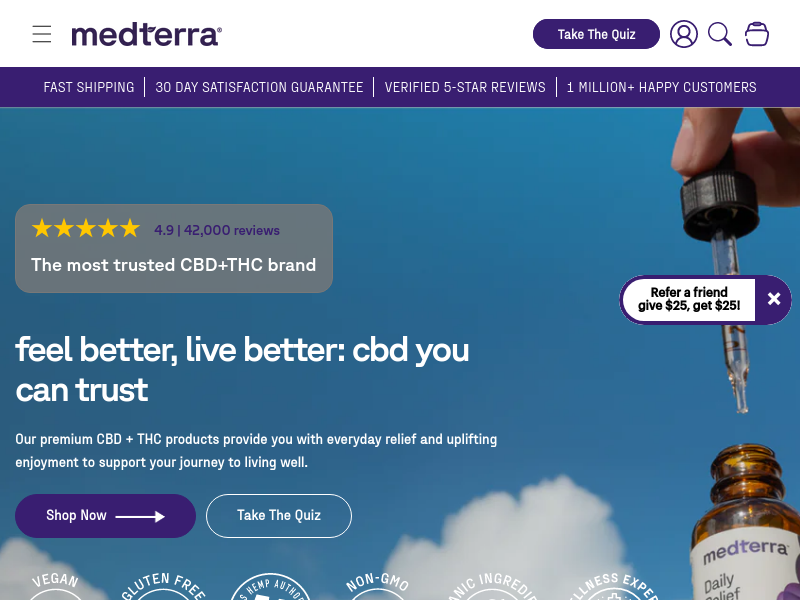
Task: Click the Hemp Authority certification badge
Action: pyautogui.click(x=270, y=587)
